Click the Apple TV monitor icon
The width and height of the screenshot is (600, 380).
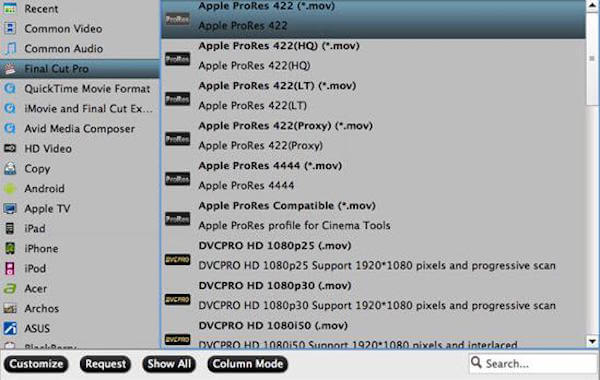point(10,209)
